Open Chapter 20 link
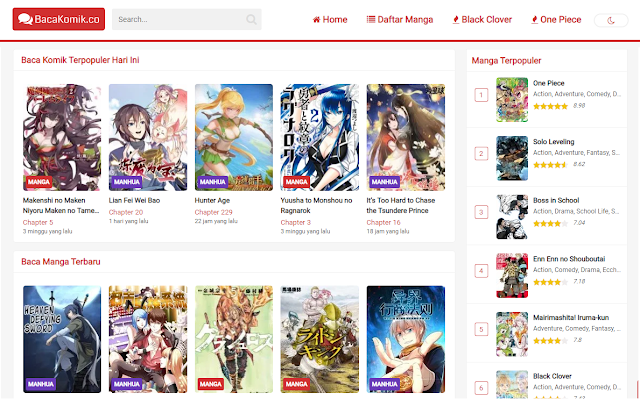The image size is (640, 399). (x=126, y=212)
